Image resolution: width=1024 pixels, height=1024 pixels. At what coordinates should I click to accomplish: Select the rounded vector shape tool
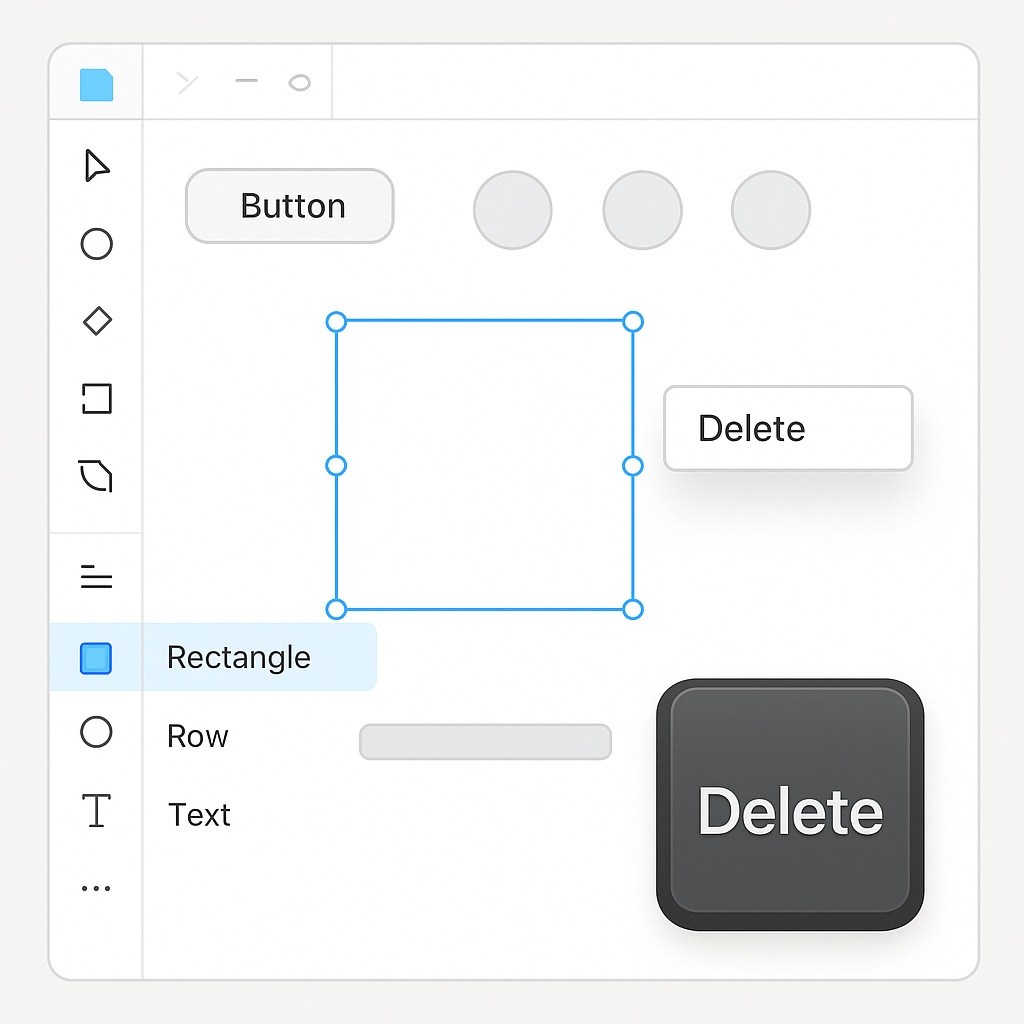(x=95, y=477)
